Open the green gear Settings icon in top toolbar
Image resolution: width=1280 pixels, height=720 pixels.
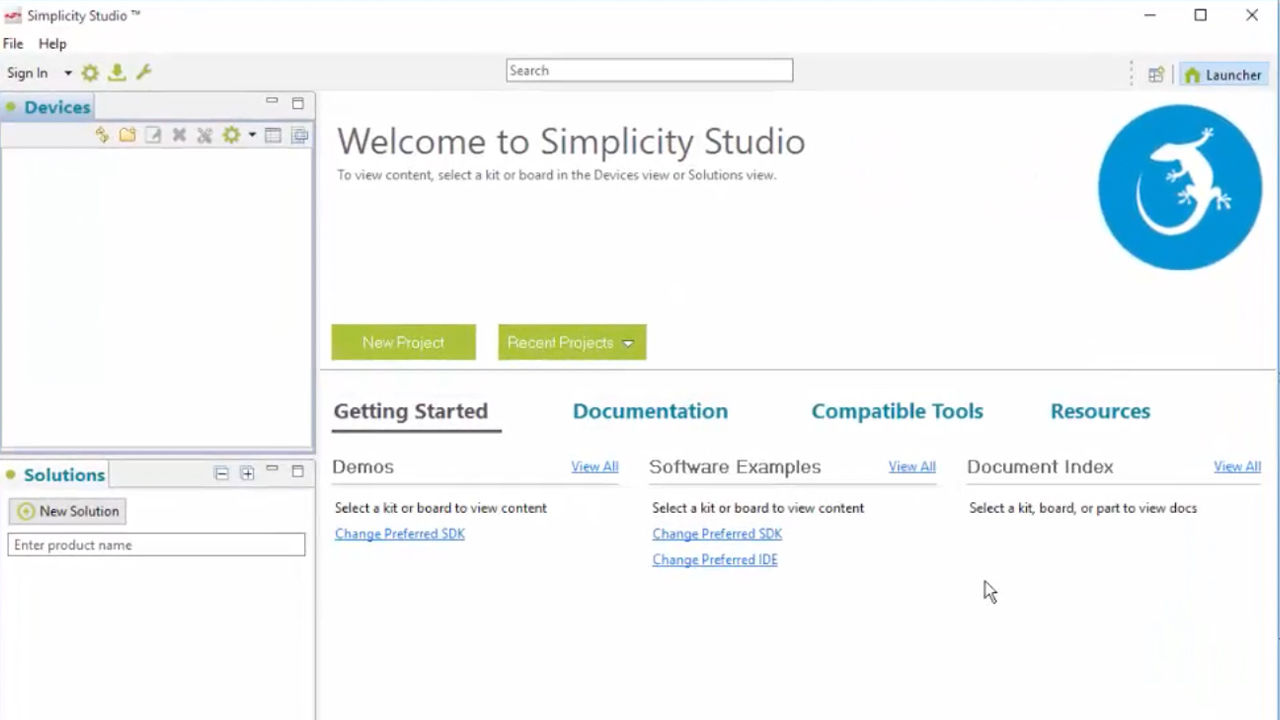[x=90, y=73]
